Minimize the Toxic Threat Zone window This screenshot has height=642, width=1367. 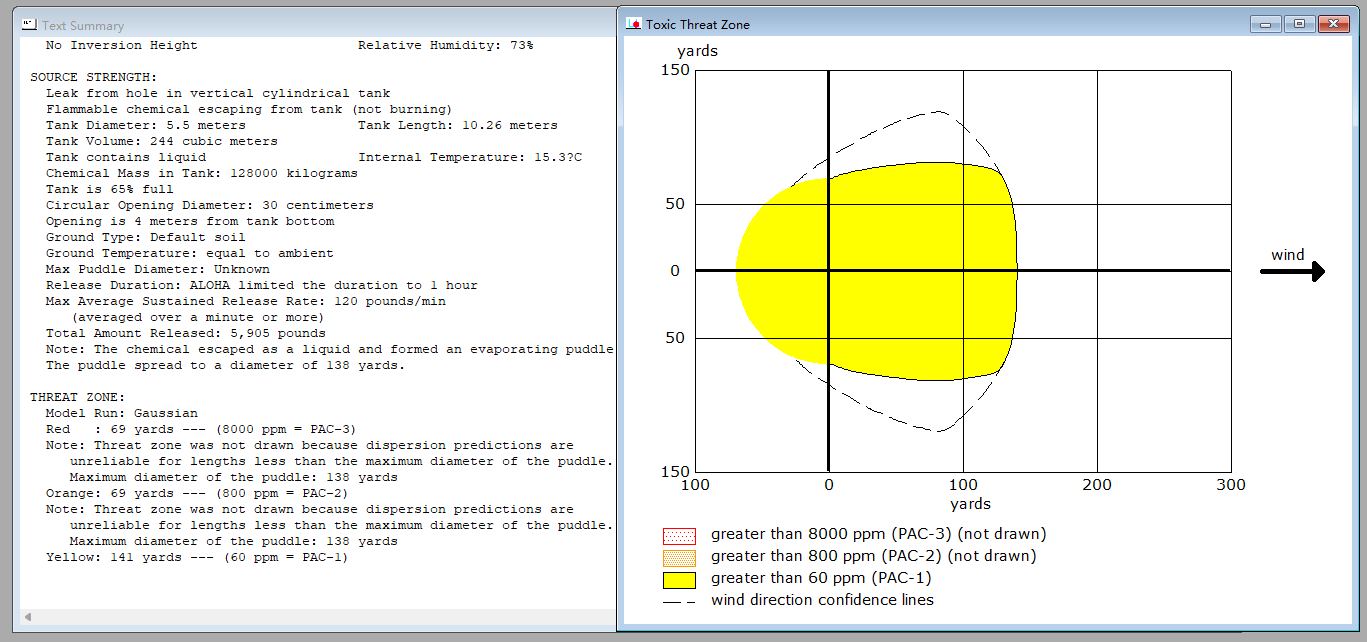1267,24
